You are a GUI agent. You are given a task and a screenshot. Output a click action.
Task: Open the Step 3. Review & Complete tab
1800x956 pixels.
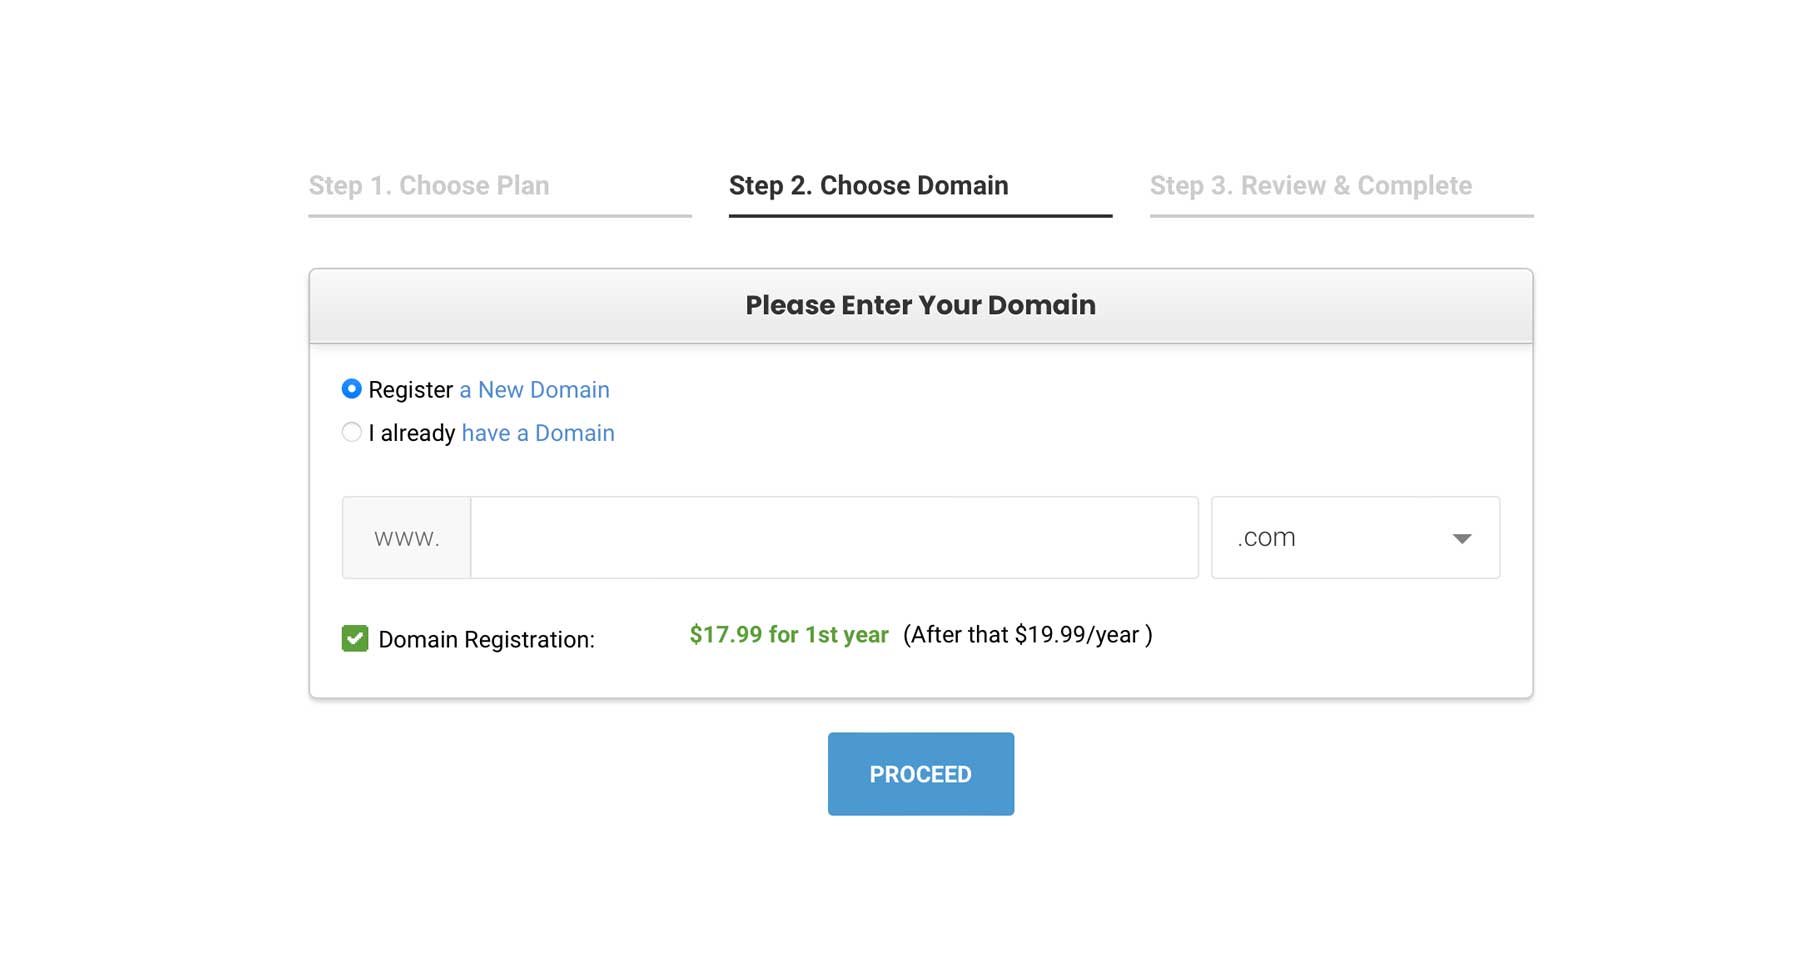click(1310, 186)
